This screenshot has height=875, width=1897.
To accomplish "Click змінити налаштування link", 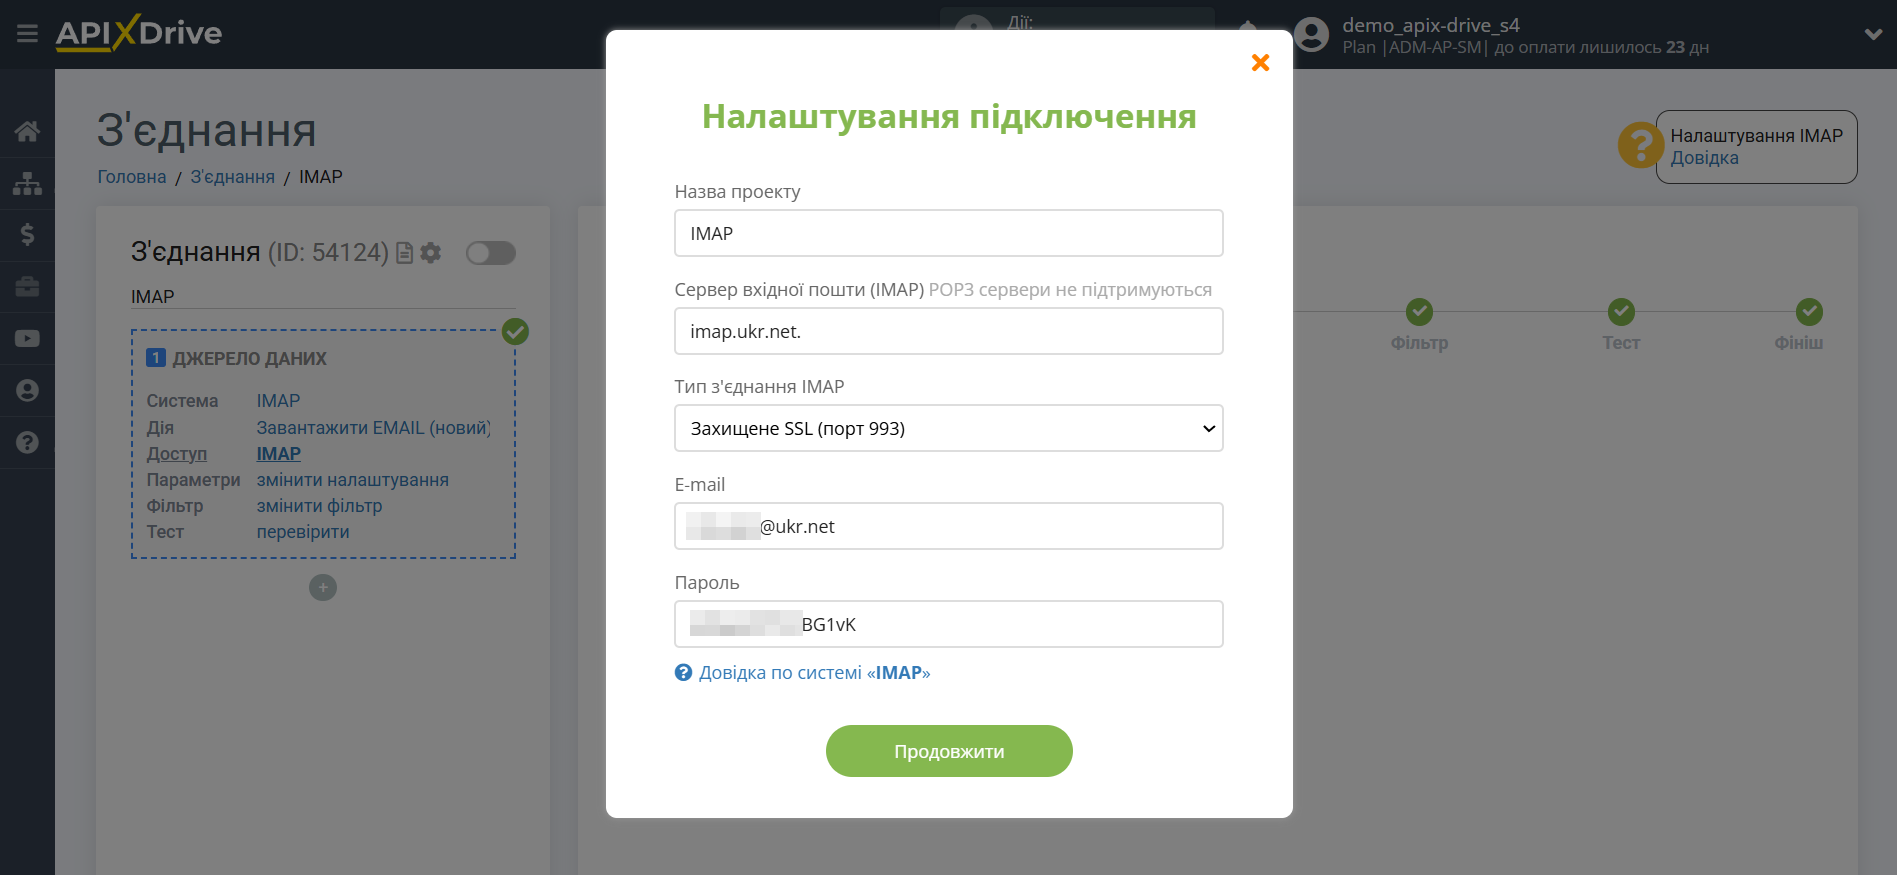I will pos(352,480).
